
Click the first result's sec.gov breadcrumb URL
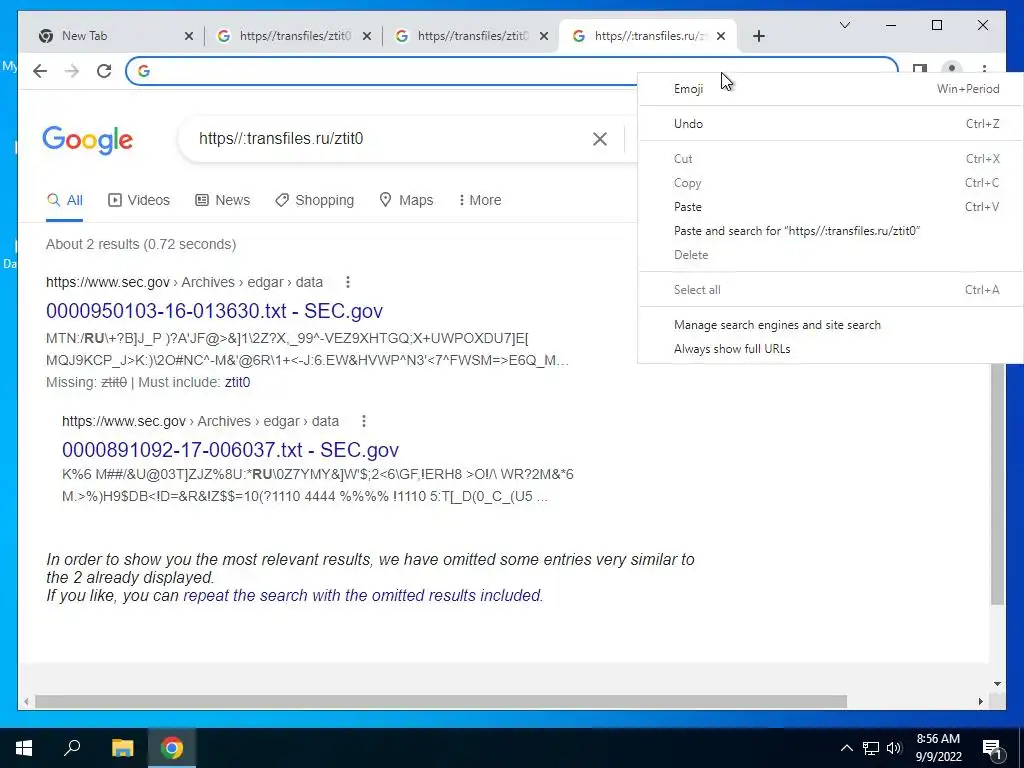pos(184,282)
